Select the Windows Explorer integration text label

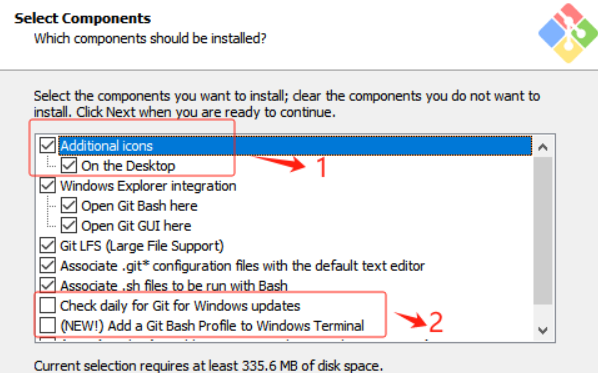tap(148, 186)
